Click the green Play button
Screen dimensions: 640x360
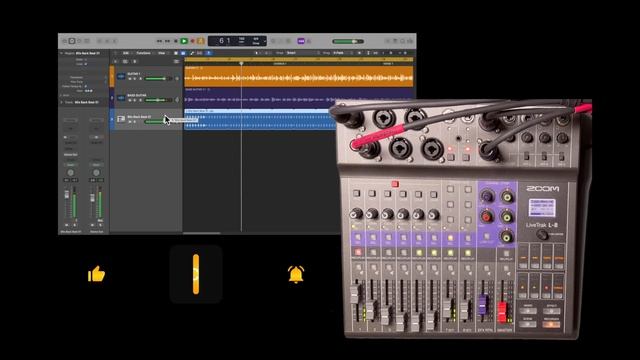pos(184,41)
